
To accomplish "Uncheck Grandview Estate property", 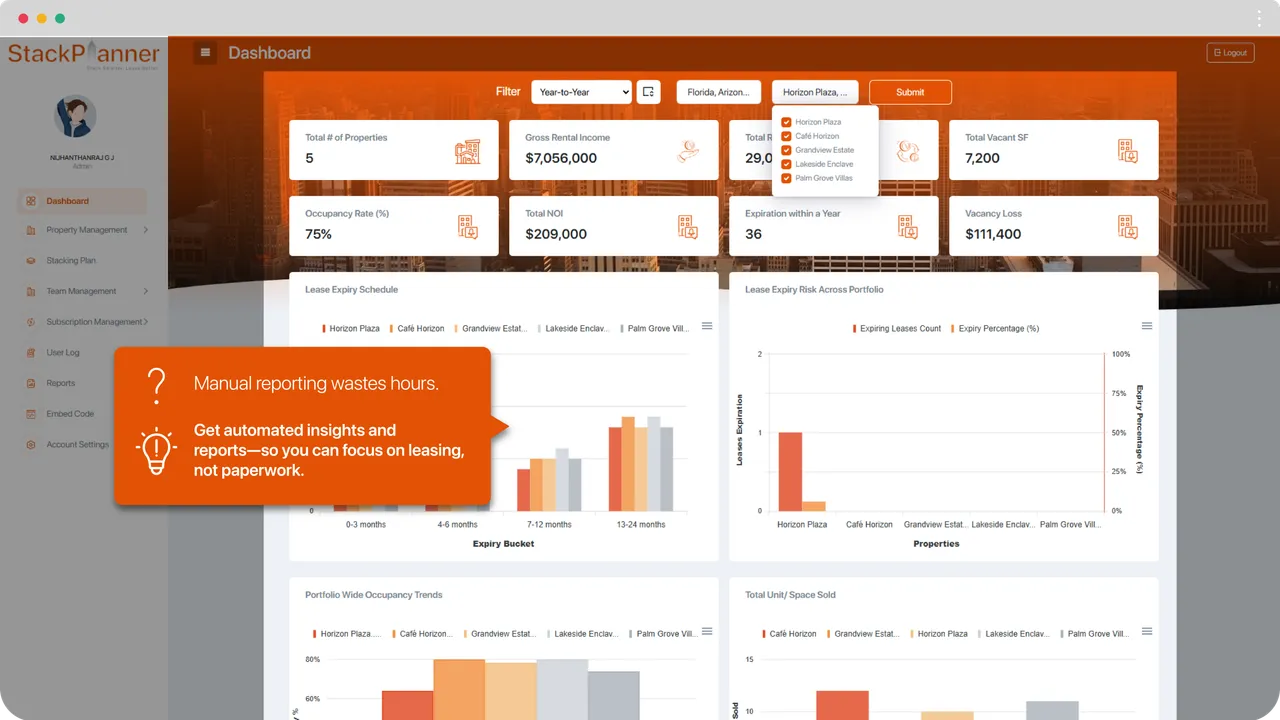I will (x=785, y=150).
